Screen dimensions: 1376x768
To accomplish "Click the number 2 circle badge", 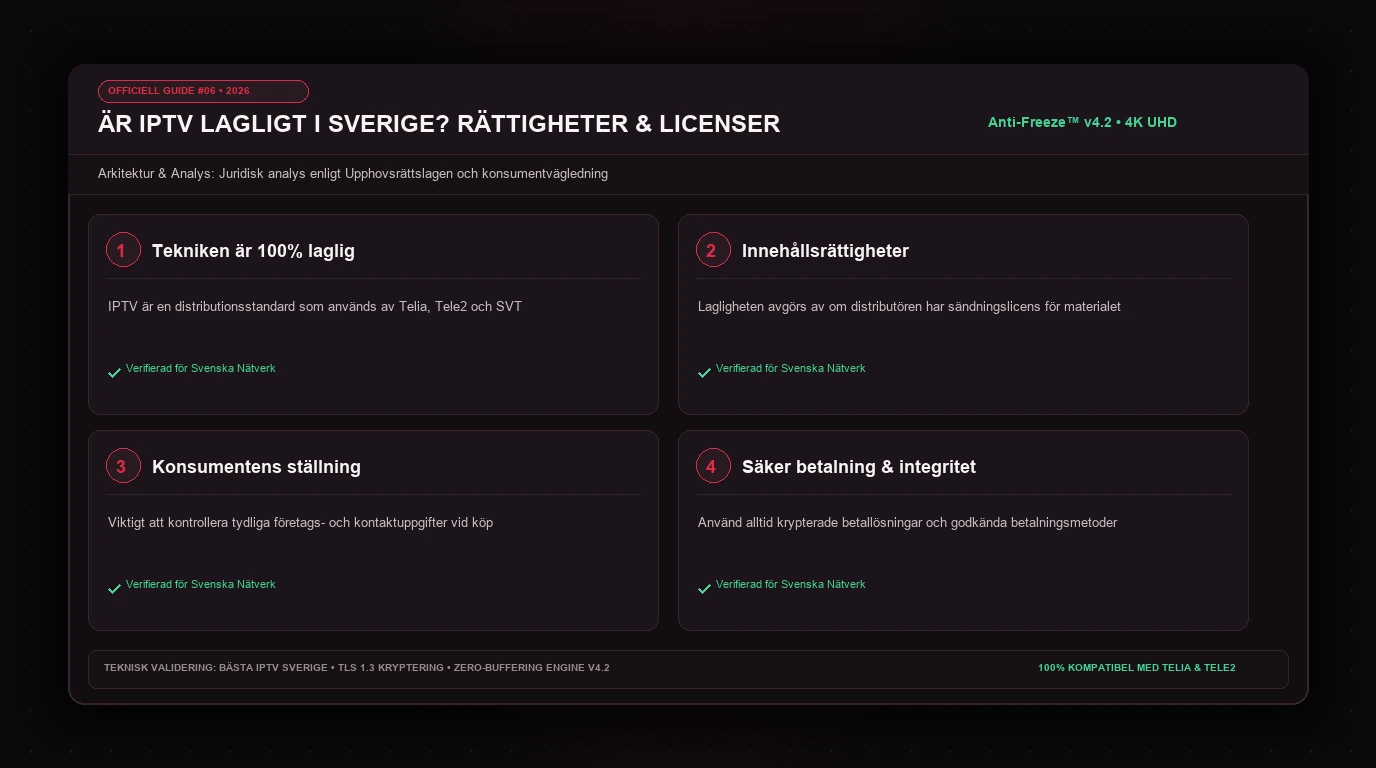I will click(713, 250).
